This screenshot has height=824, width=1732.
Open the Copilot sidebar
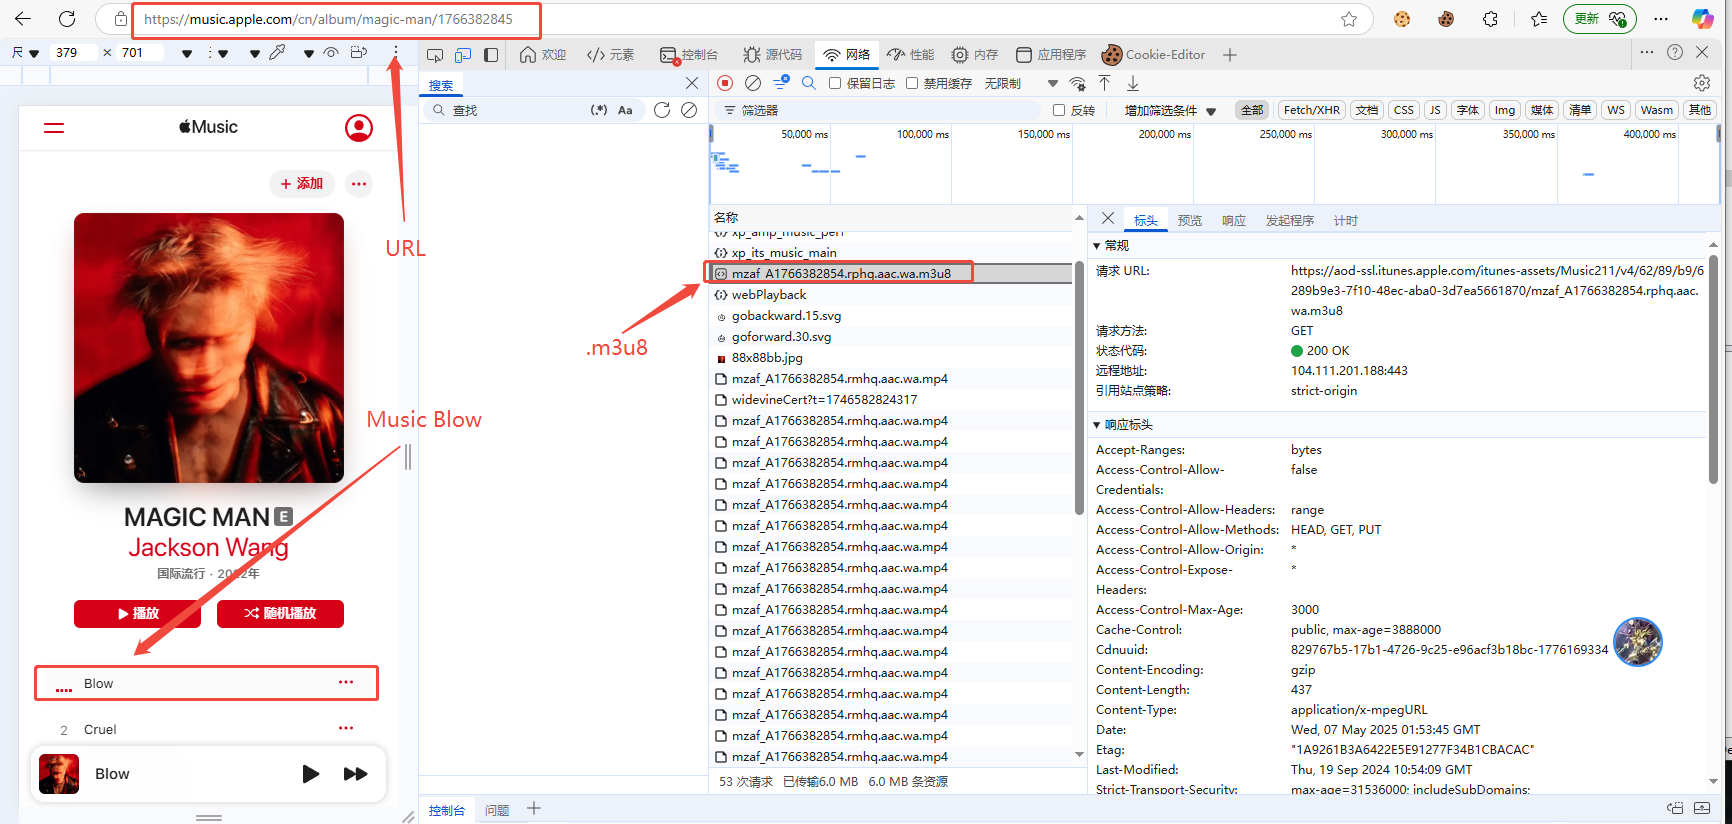[x=1702, y=19]
